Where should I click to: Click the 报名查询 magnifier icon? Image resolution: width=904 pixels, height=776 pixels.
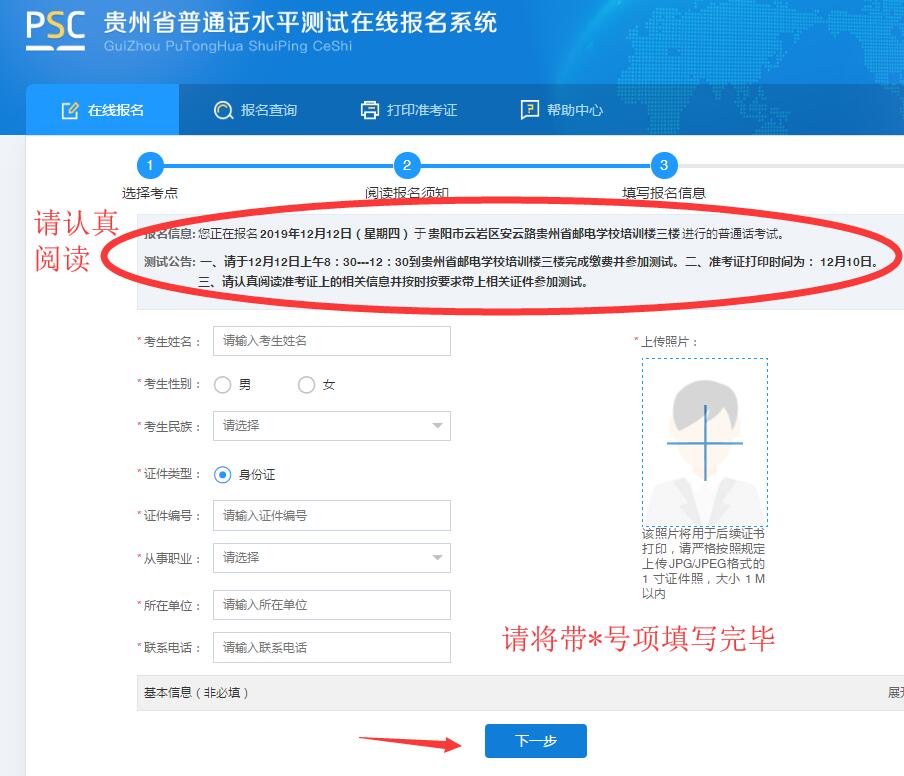[x=223, y=110]
